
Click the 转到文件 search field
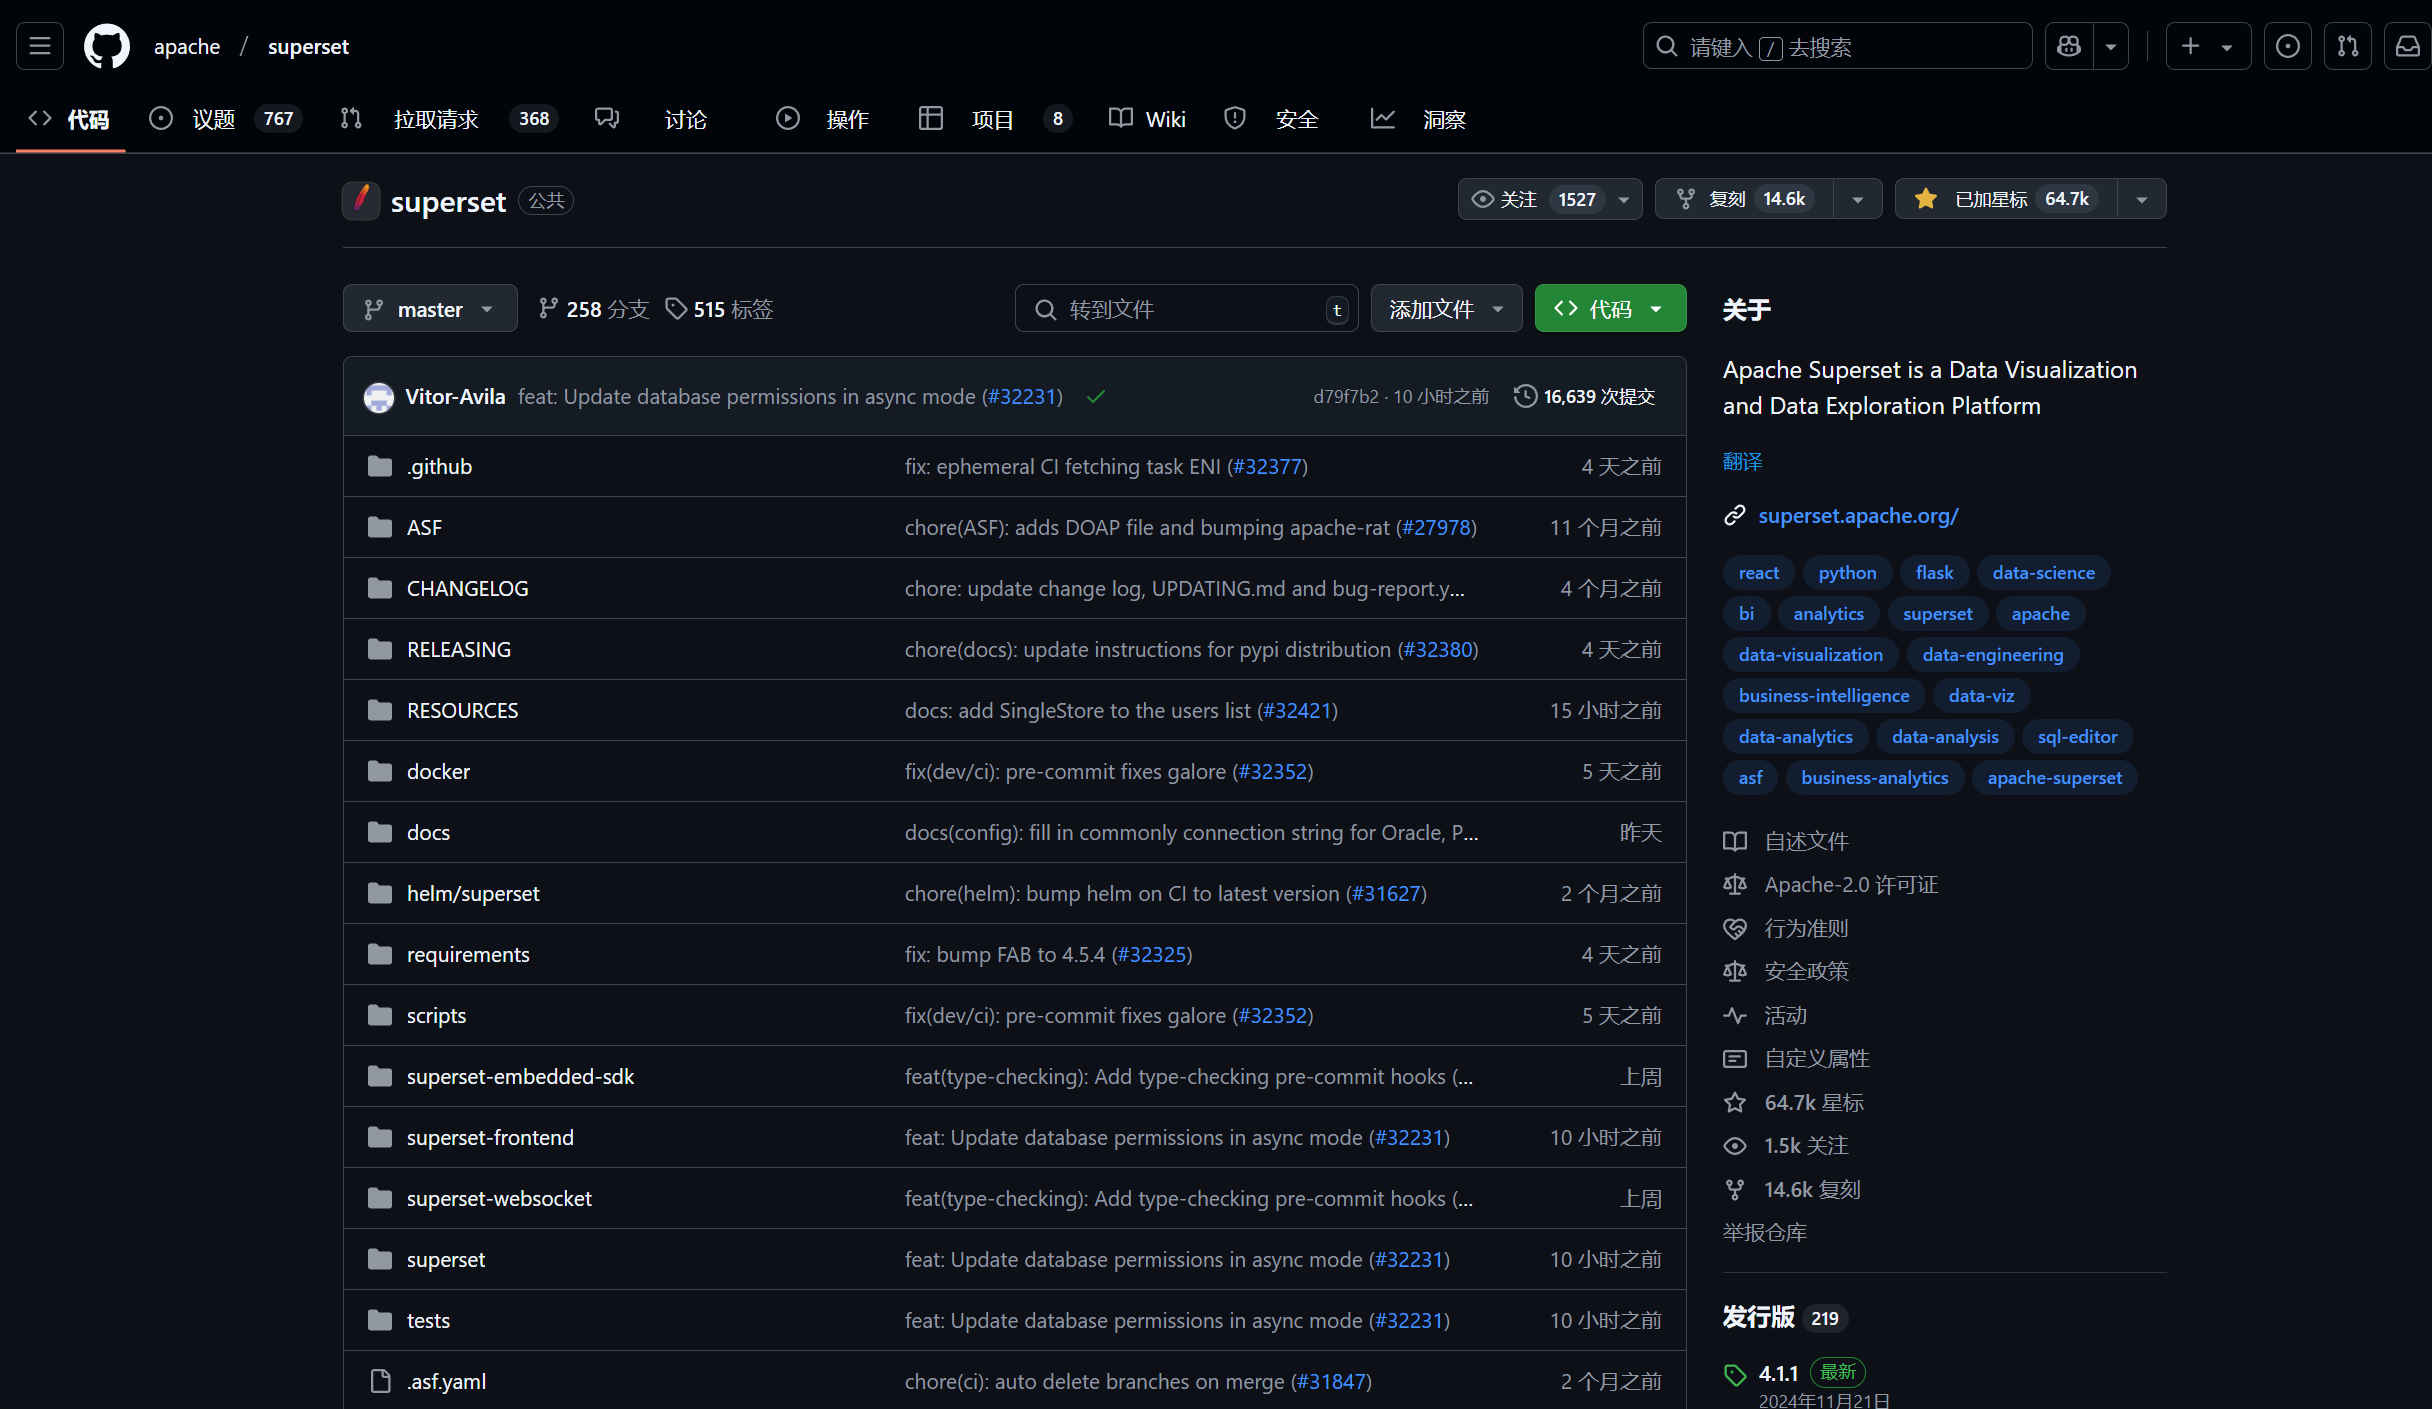[x=1185, y=309]
